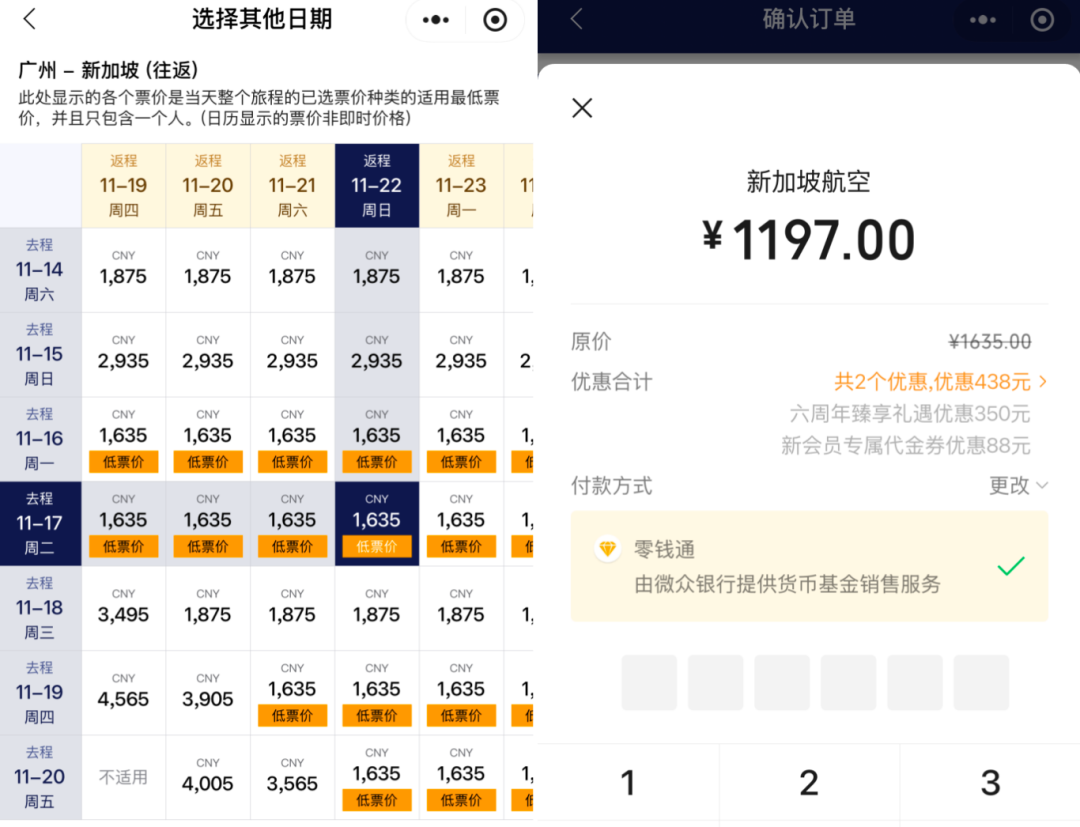This screenshot has width=1080, height=827.
Task: Tap the mini-program close target icon on date page
Action: click(495, 20)
